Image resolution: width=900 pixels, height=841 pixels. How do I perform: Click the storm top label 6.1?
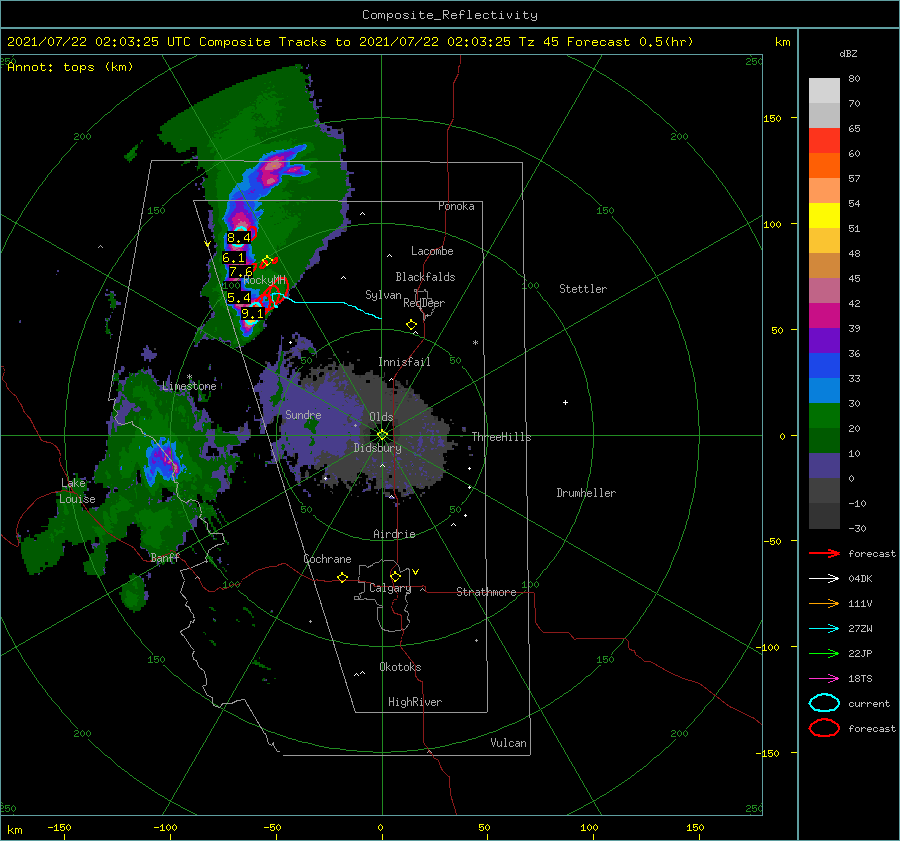pos(234,258)
